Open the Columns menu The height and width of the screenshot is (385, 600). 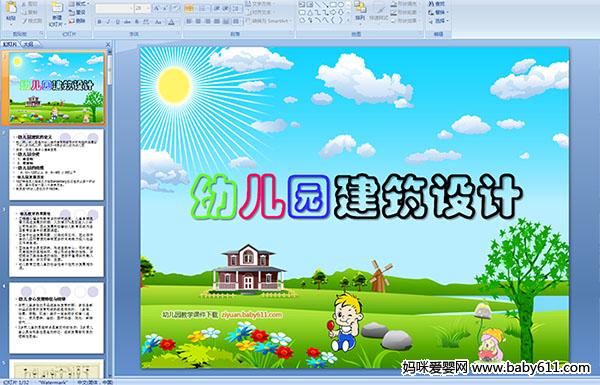236,21
